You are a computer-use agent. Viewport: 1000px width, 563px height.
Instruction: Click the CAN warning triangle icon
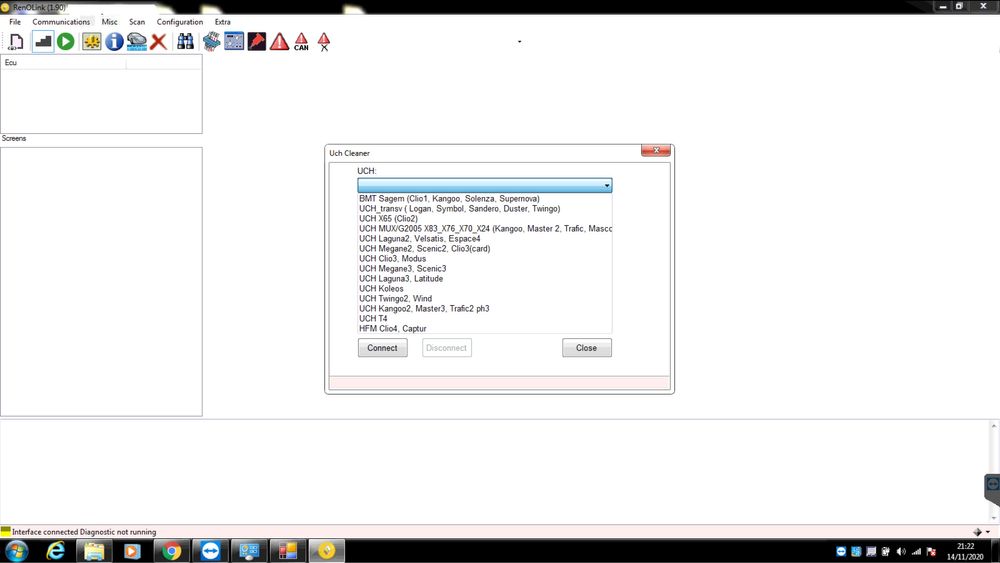(x=302, y=42)
